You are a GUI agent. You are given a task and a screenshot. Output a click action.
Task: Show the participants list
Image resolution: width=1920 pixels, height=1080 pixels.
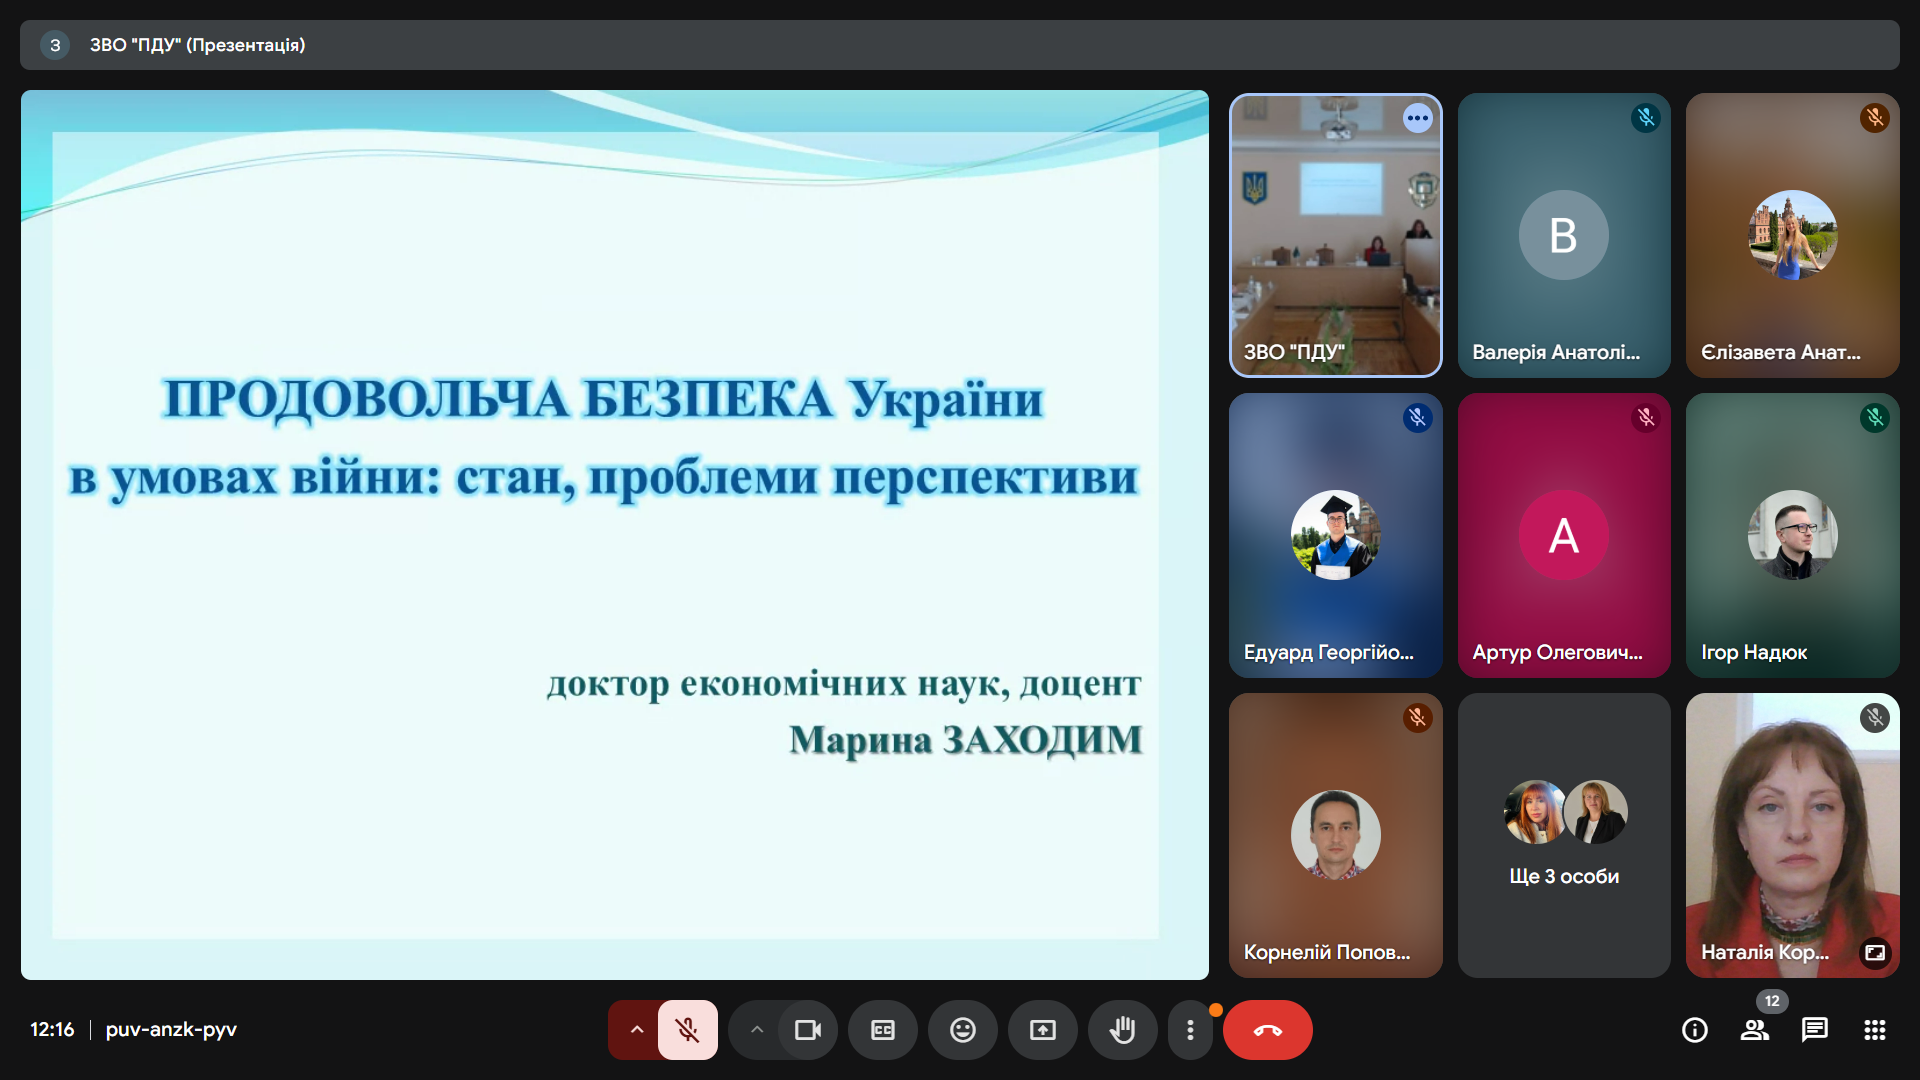tap(1755, 1030)
